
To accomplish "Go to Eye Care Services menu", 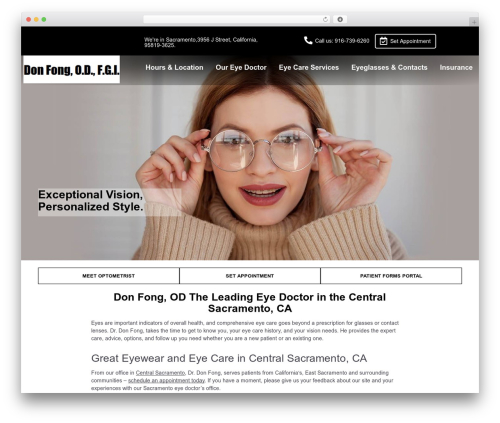I will click(x=309, y=67).
